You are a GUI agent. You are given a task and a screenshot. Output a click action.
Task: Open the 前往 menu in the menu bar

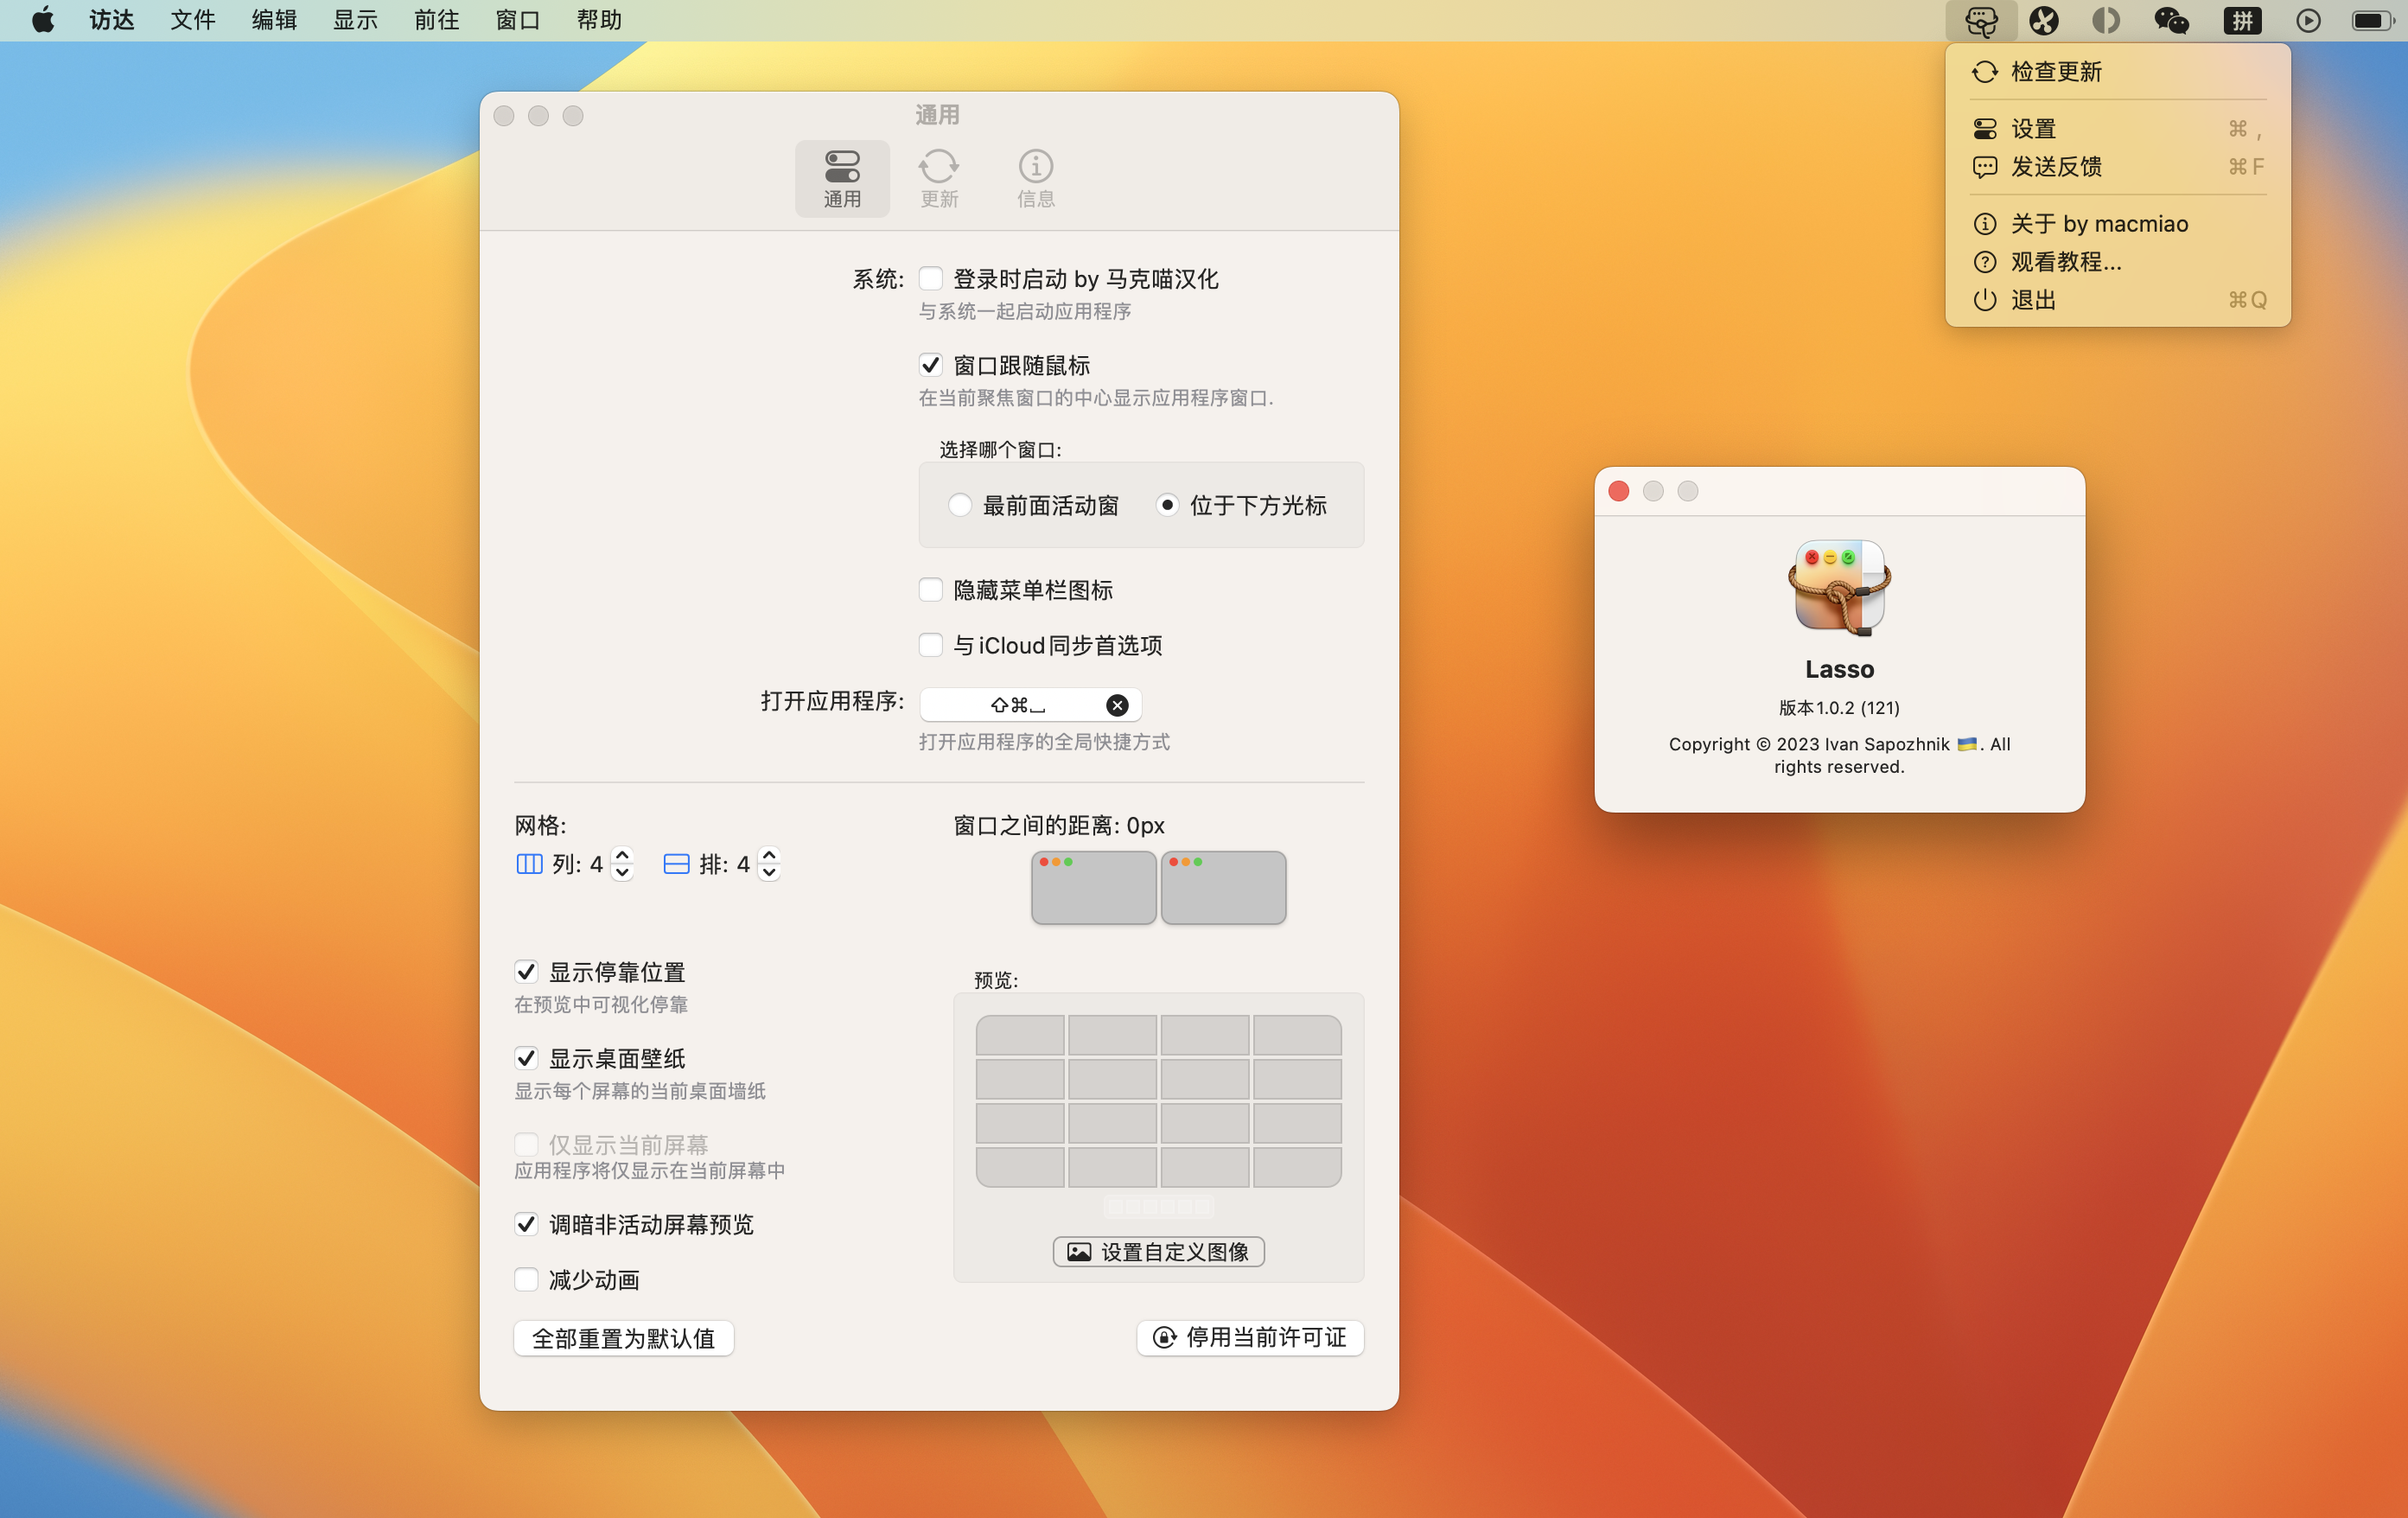[436, 20]
